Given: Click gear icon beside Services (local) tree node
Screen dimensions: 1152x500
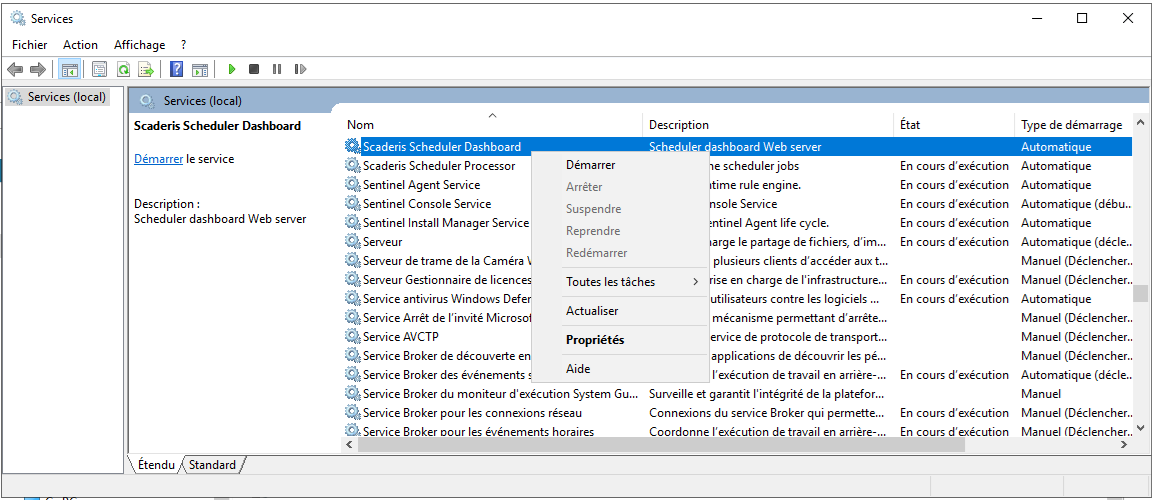Looking at the screenshot, I should (15, 97).
